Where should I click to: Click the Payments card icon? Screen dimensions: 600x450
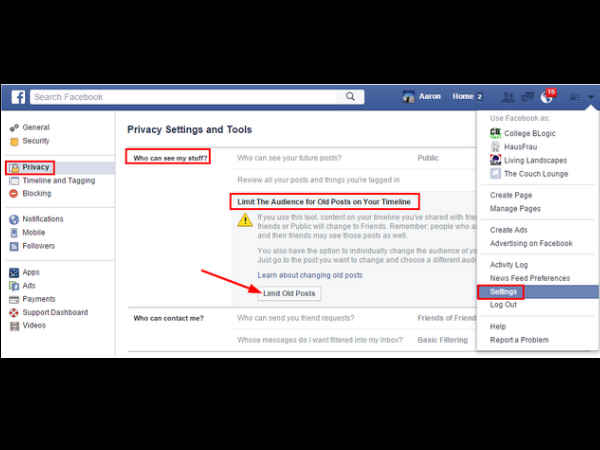(x=14, y=299)
